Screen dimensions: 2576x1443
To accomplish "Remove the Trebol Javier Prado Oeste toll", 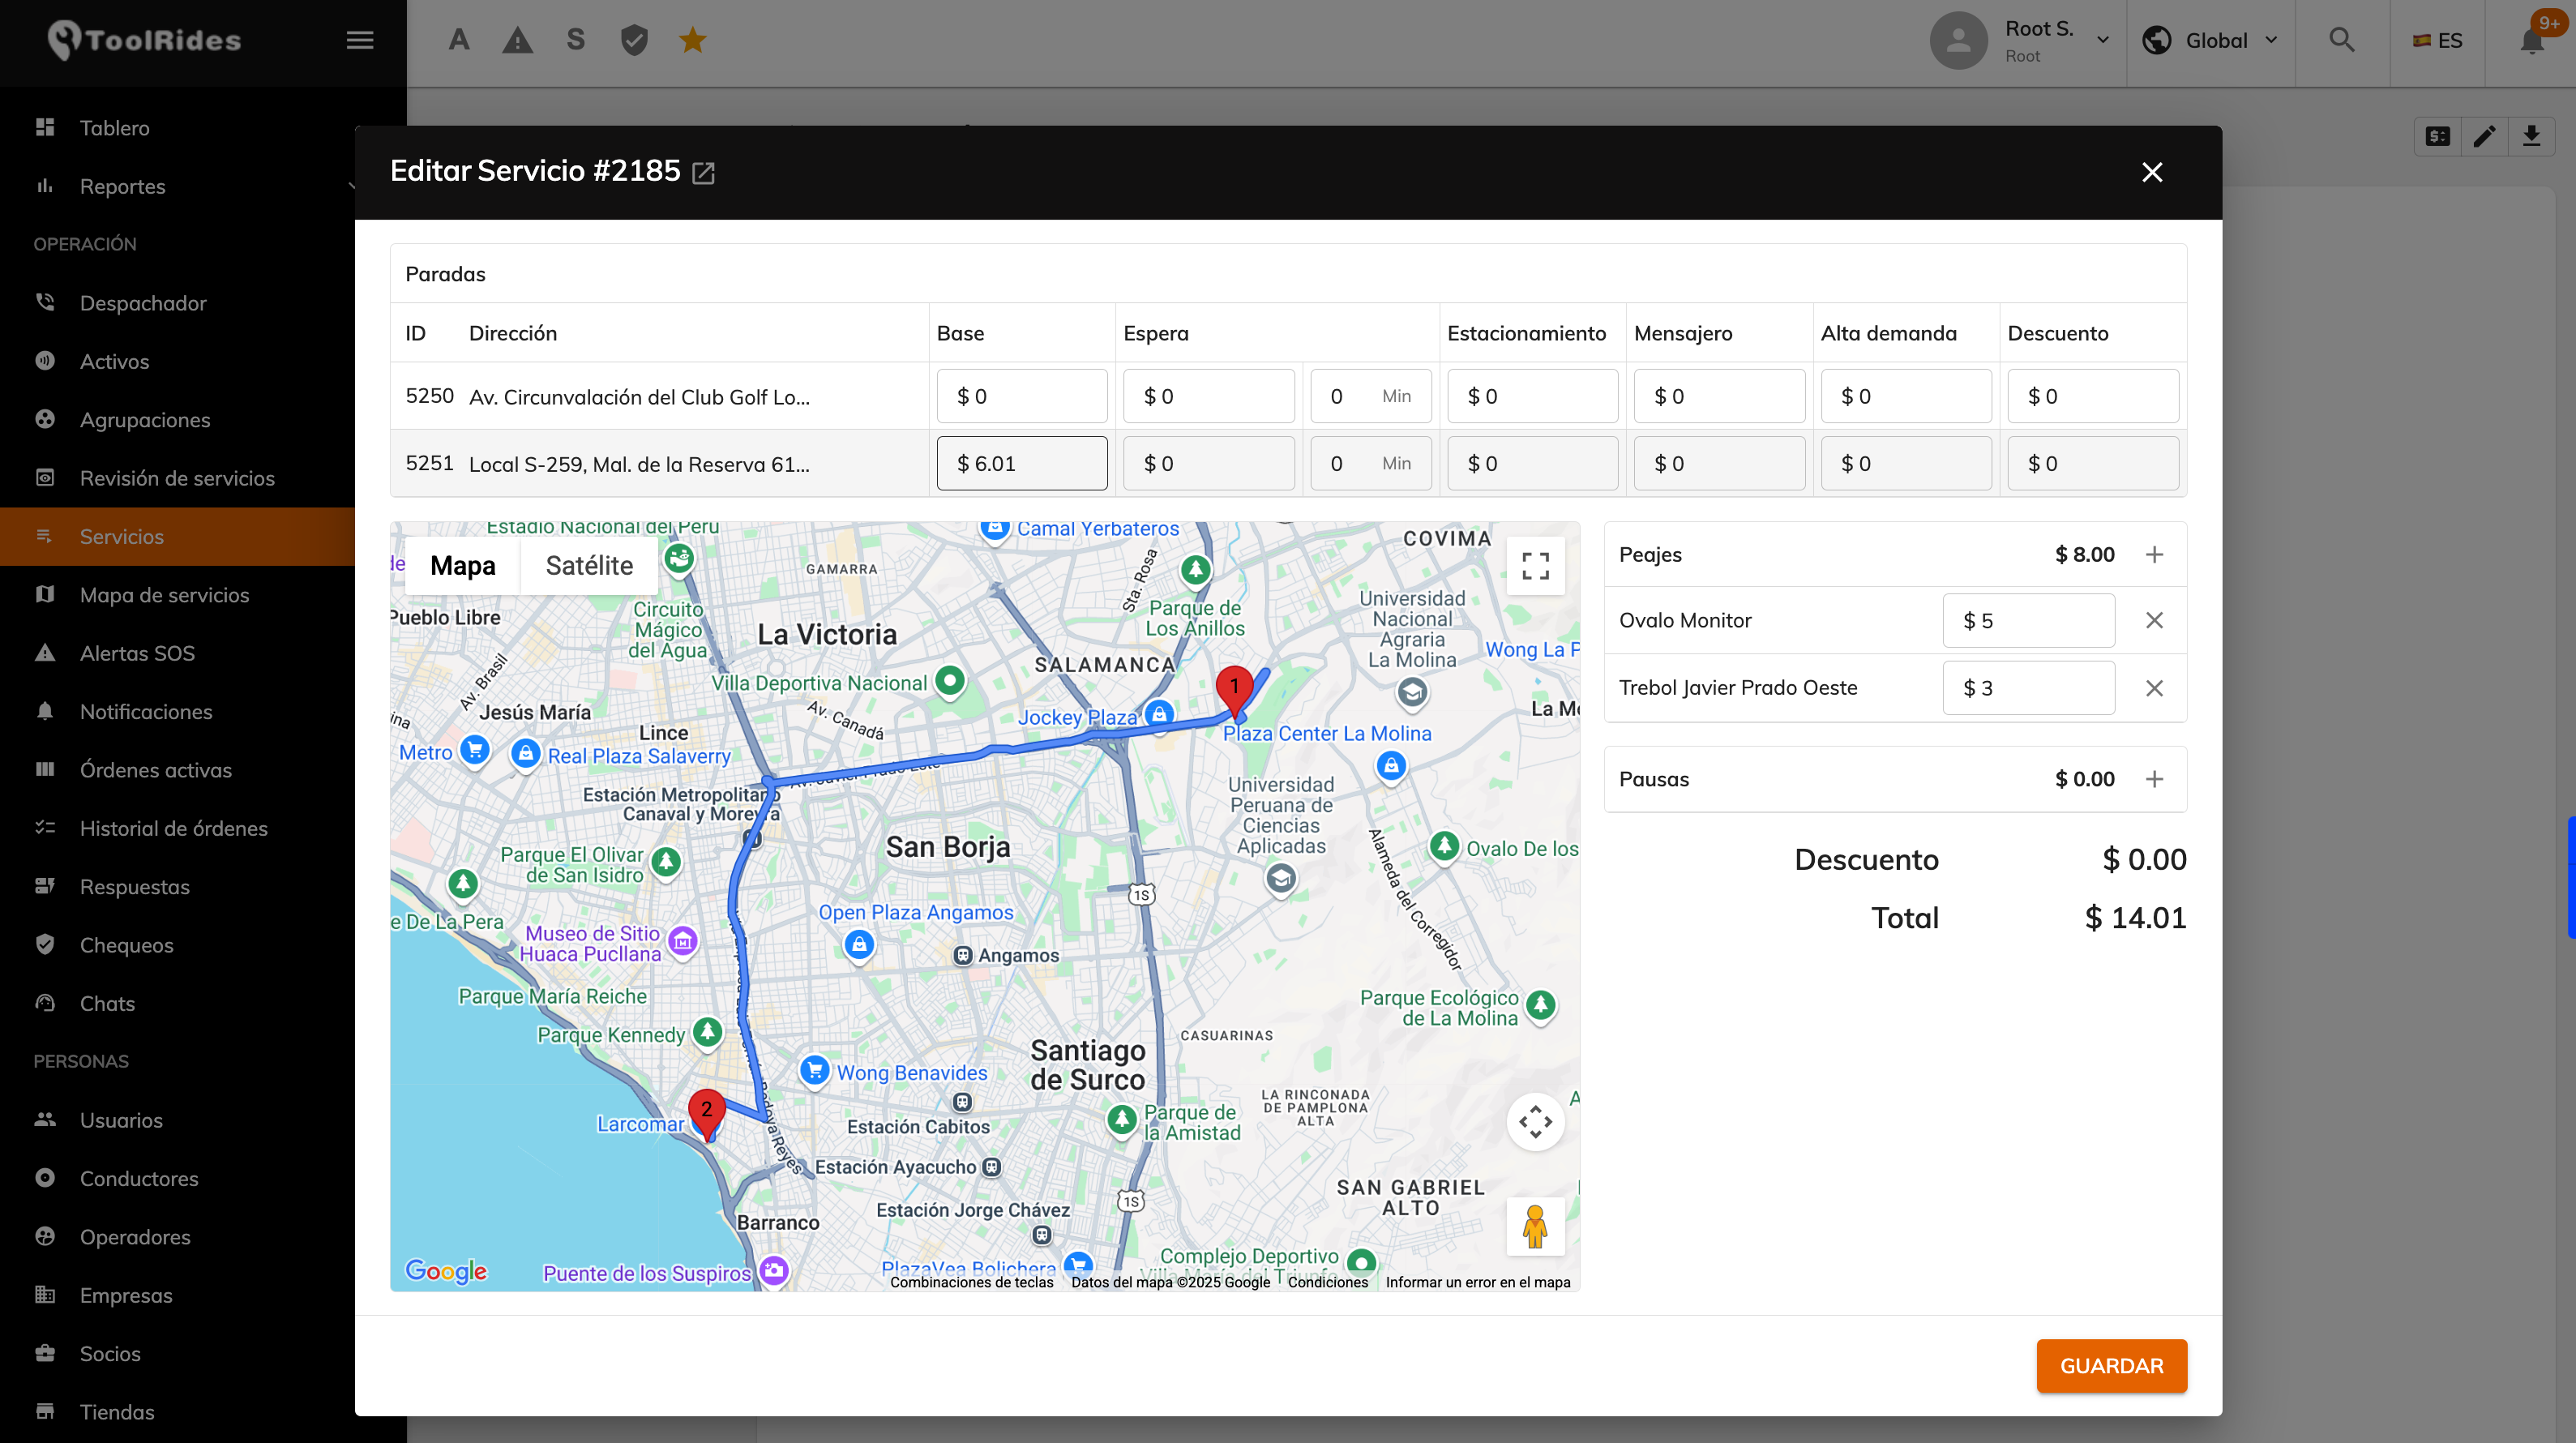I will point(2154,688).
